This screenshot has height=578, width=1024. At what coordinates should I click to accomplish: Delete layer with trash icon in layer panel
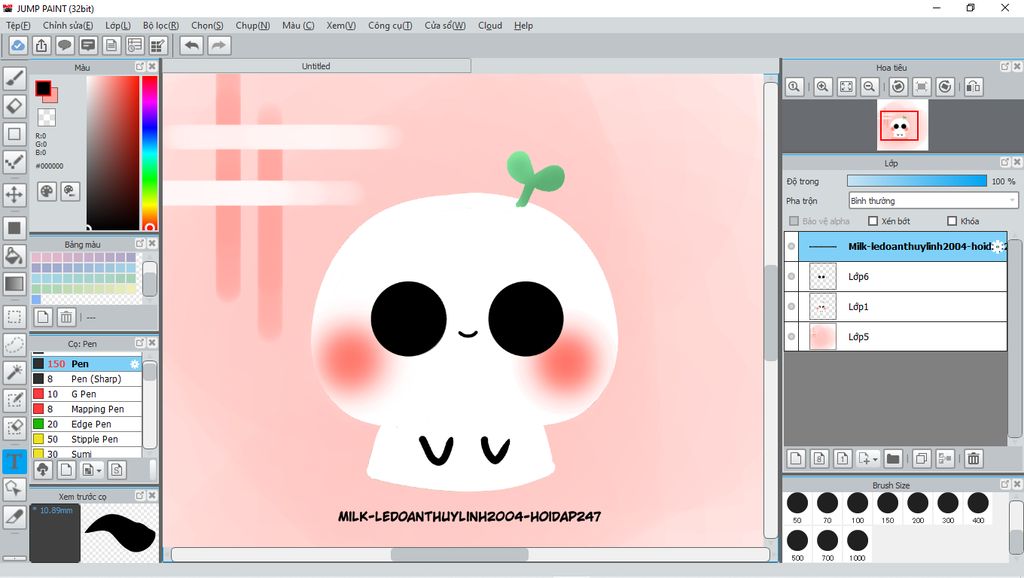pyautogui.click(x=973, y=458)
